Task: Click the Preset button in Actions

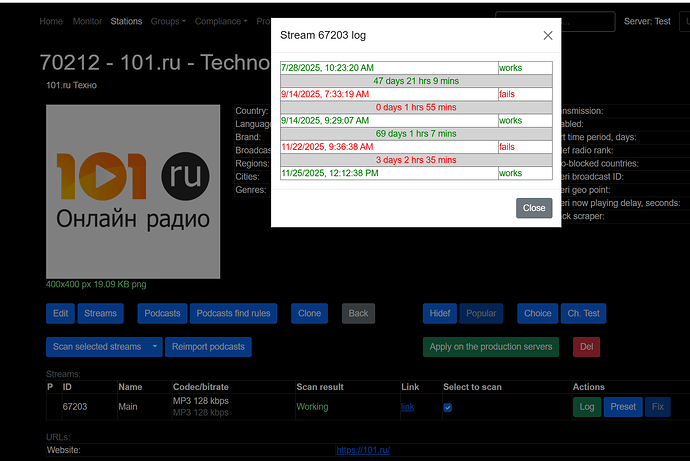Action: (622, 407)
